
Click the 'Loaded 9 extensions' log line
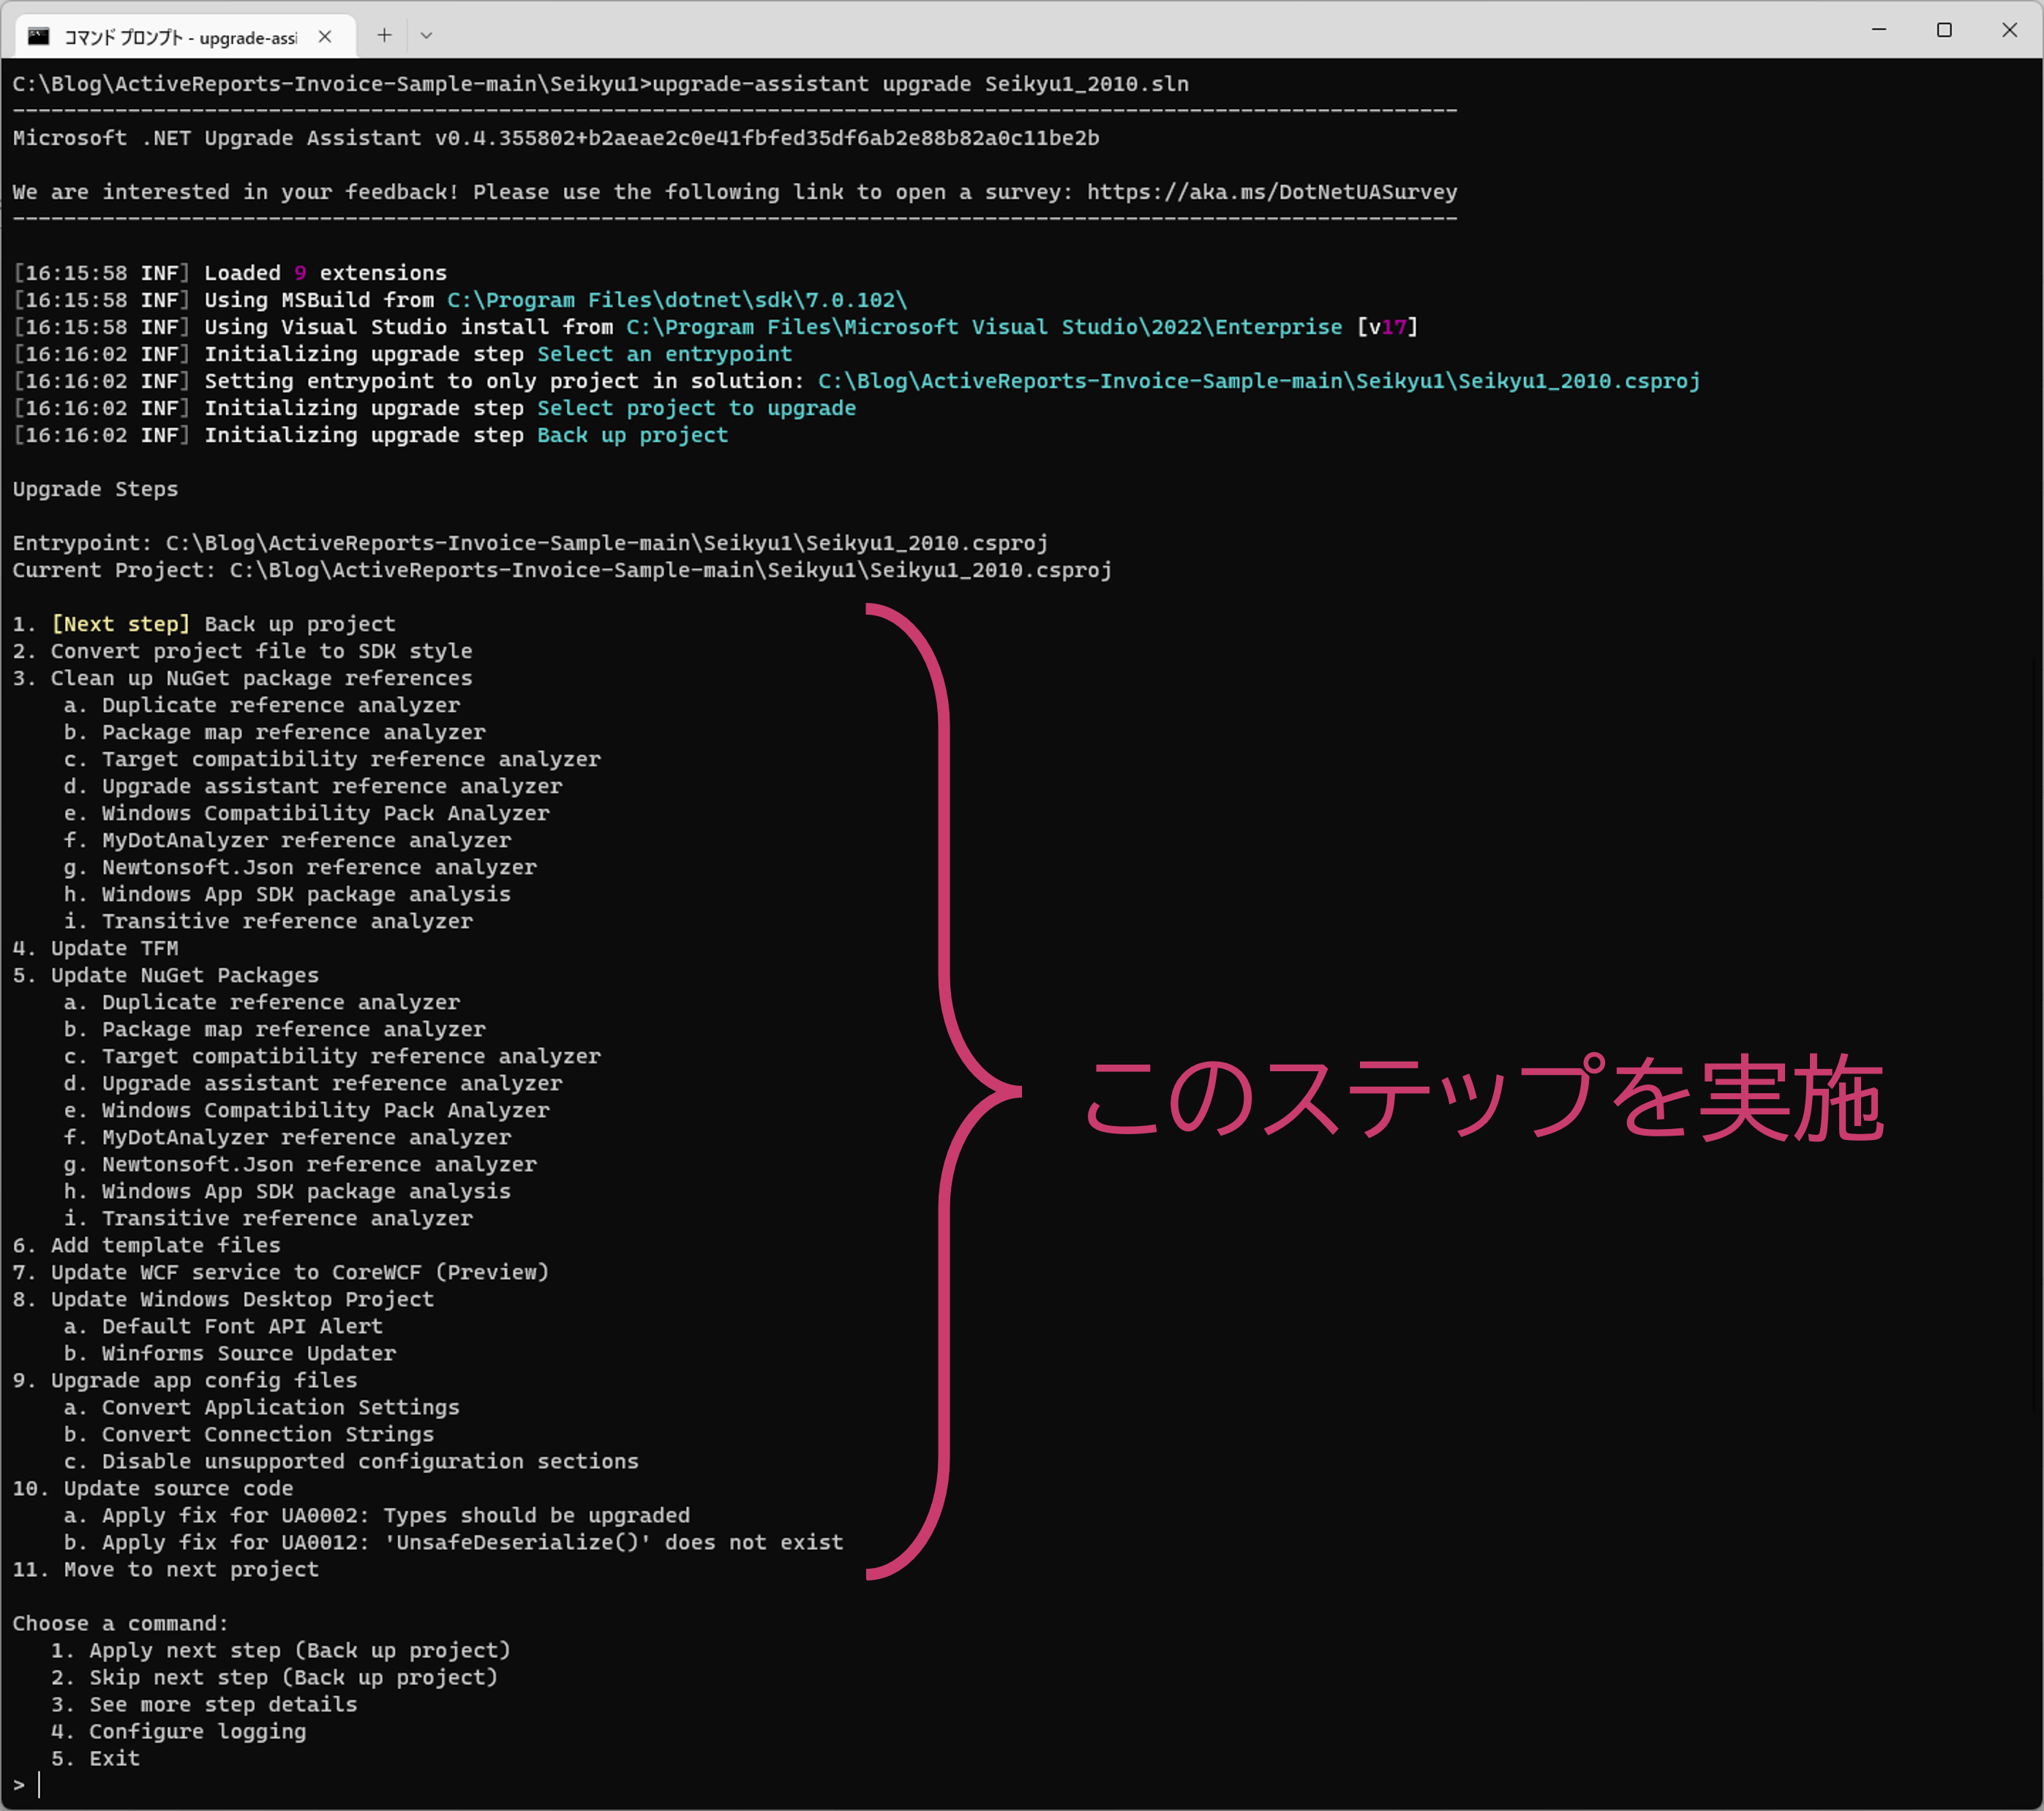point(230,273)
